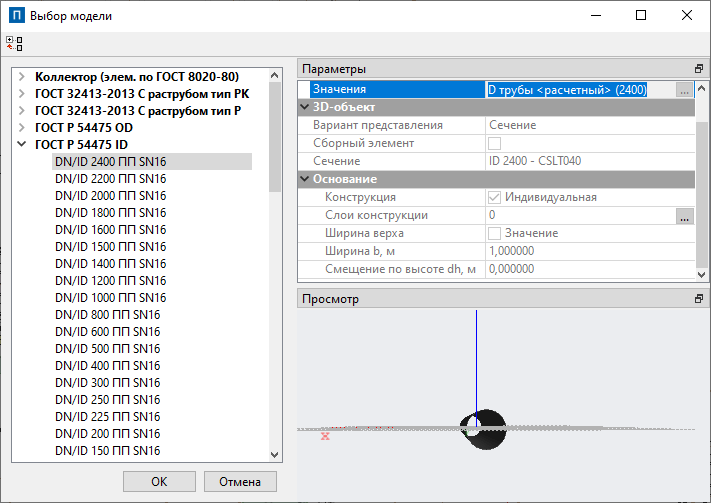Screen dimensions: 711x503
Task: Click the Ширина b value 1,000000
Action: tap(590, 251)
